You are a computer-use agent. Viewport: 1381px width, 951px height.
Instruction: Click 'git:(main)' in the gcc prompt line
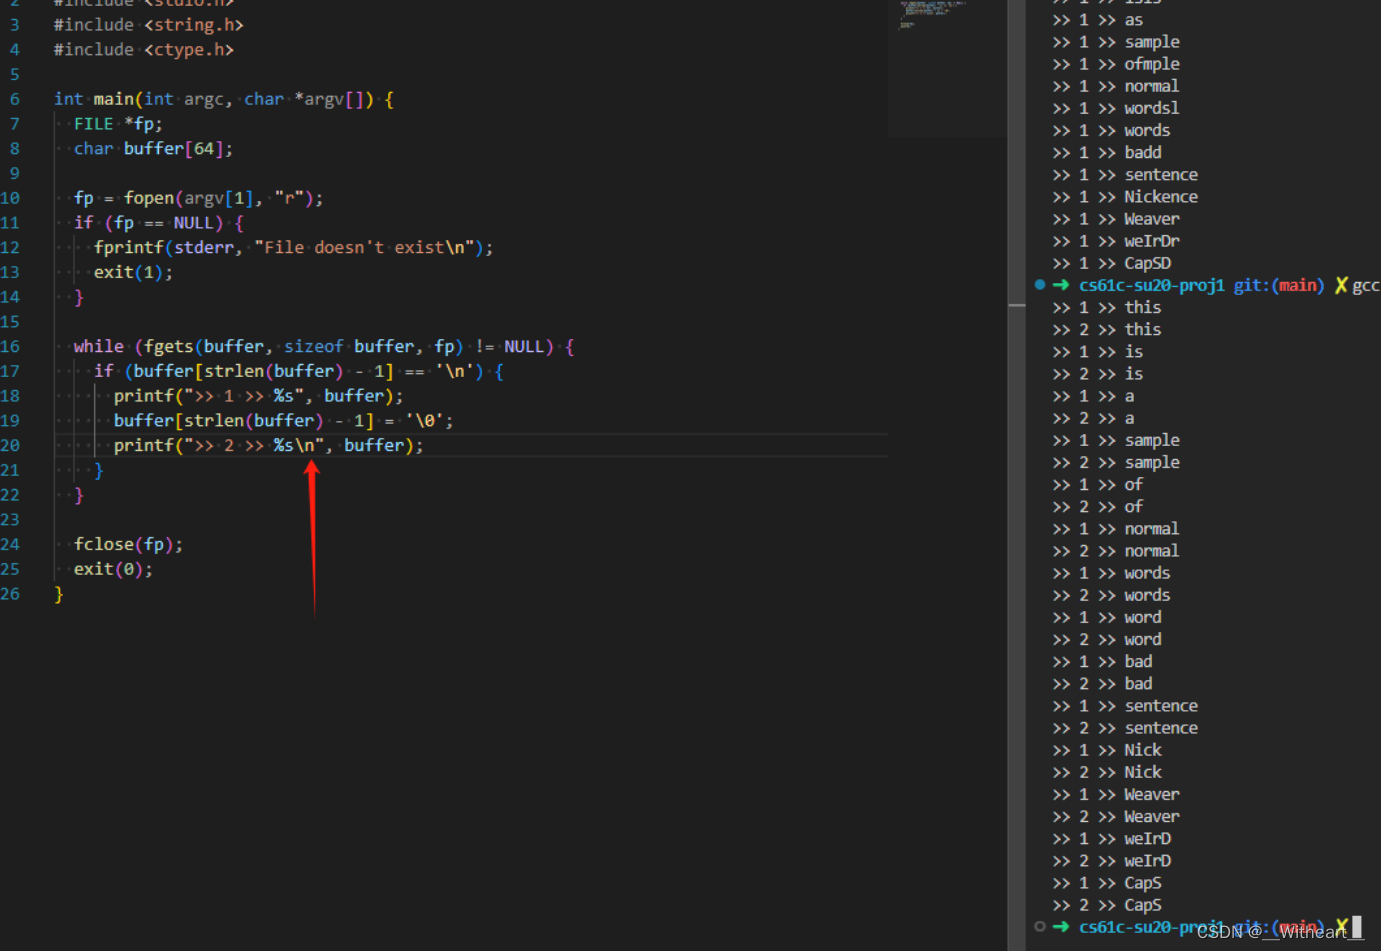1279,285
